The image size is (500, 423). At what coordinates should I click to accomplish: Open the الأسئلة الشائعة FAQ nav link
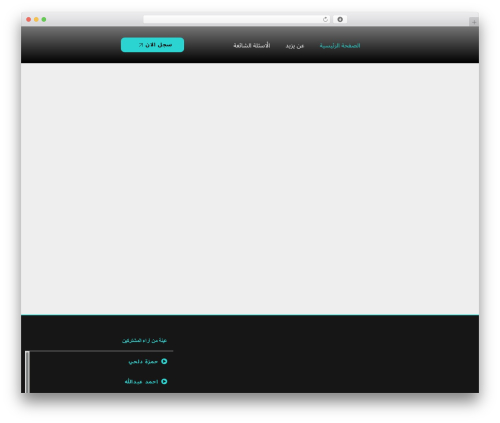pos(252,45)
